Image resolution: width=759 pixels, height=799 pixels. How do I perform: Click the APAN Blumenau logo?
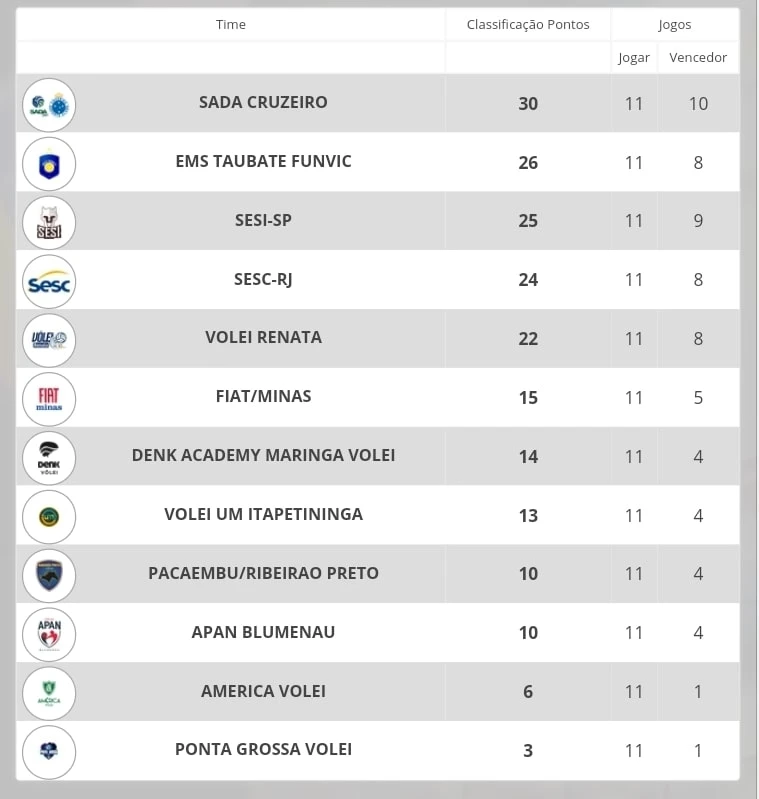pyautogui.click(x=49, y=634)
